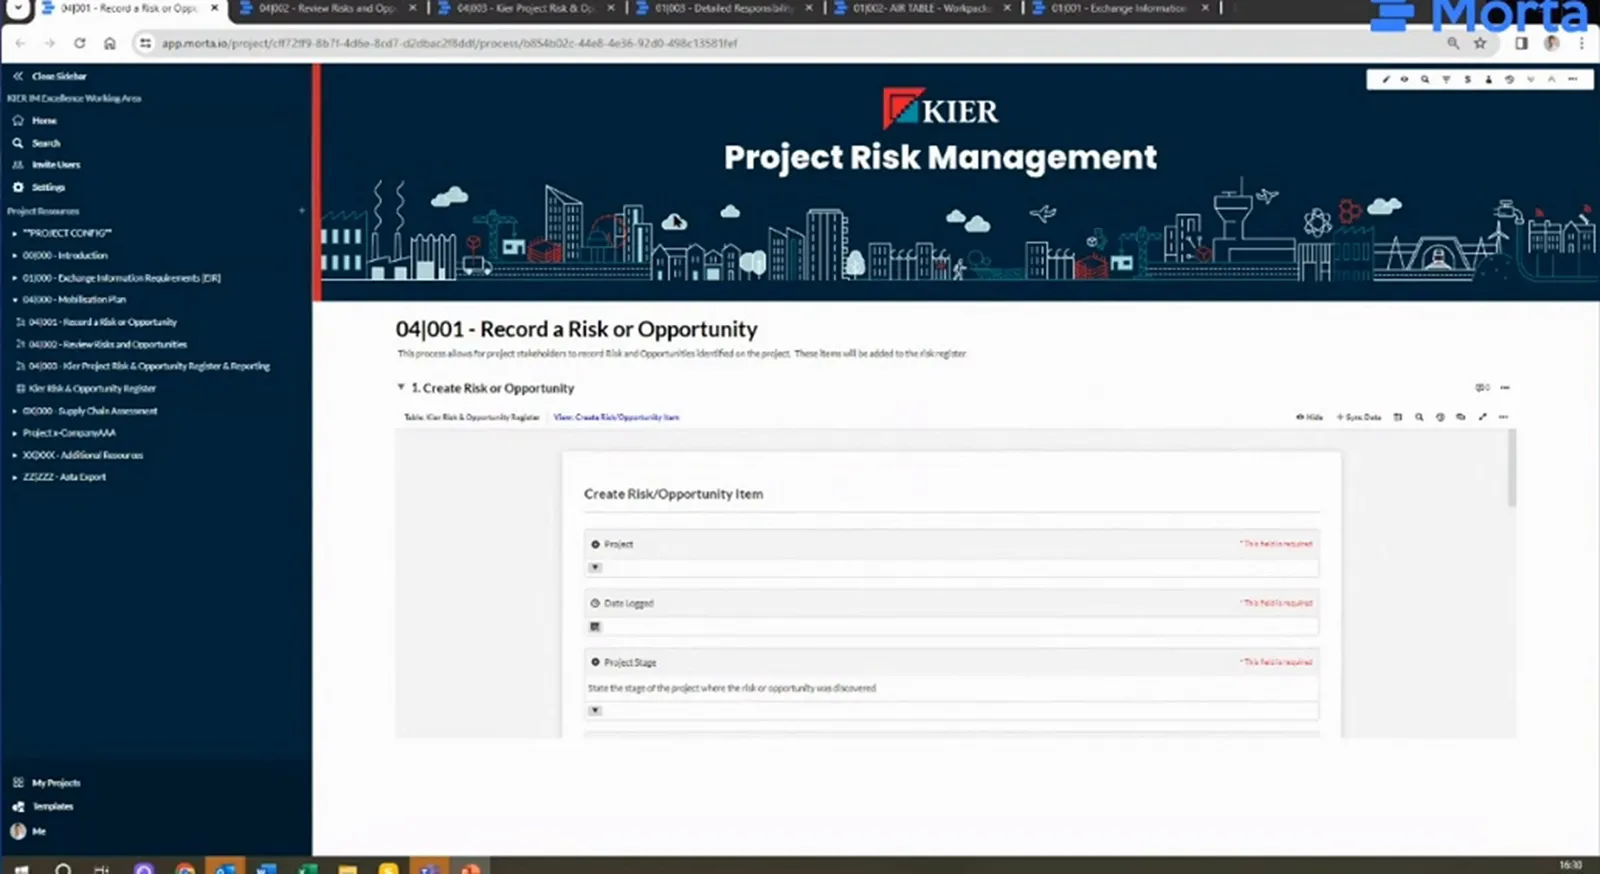
Task: Click the collapse-all down chevron in page toolbar
Action: tap(1530, 79)
